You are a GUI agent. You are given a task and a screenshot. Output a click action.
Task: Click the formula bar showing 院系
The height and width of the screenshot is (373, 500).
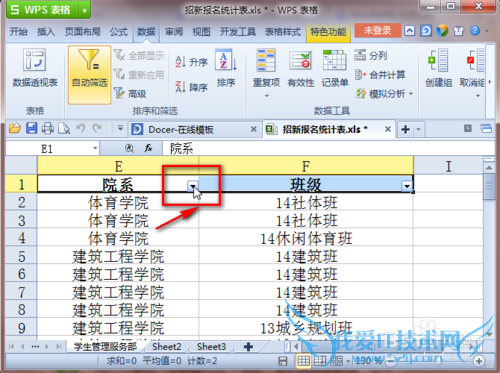(x=328, y=149)
